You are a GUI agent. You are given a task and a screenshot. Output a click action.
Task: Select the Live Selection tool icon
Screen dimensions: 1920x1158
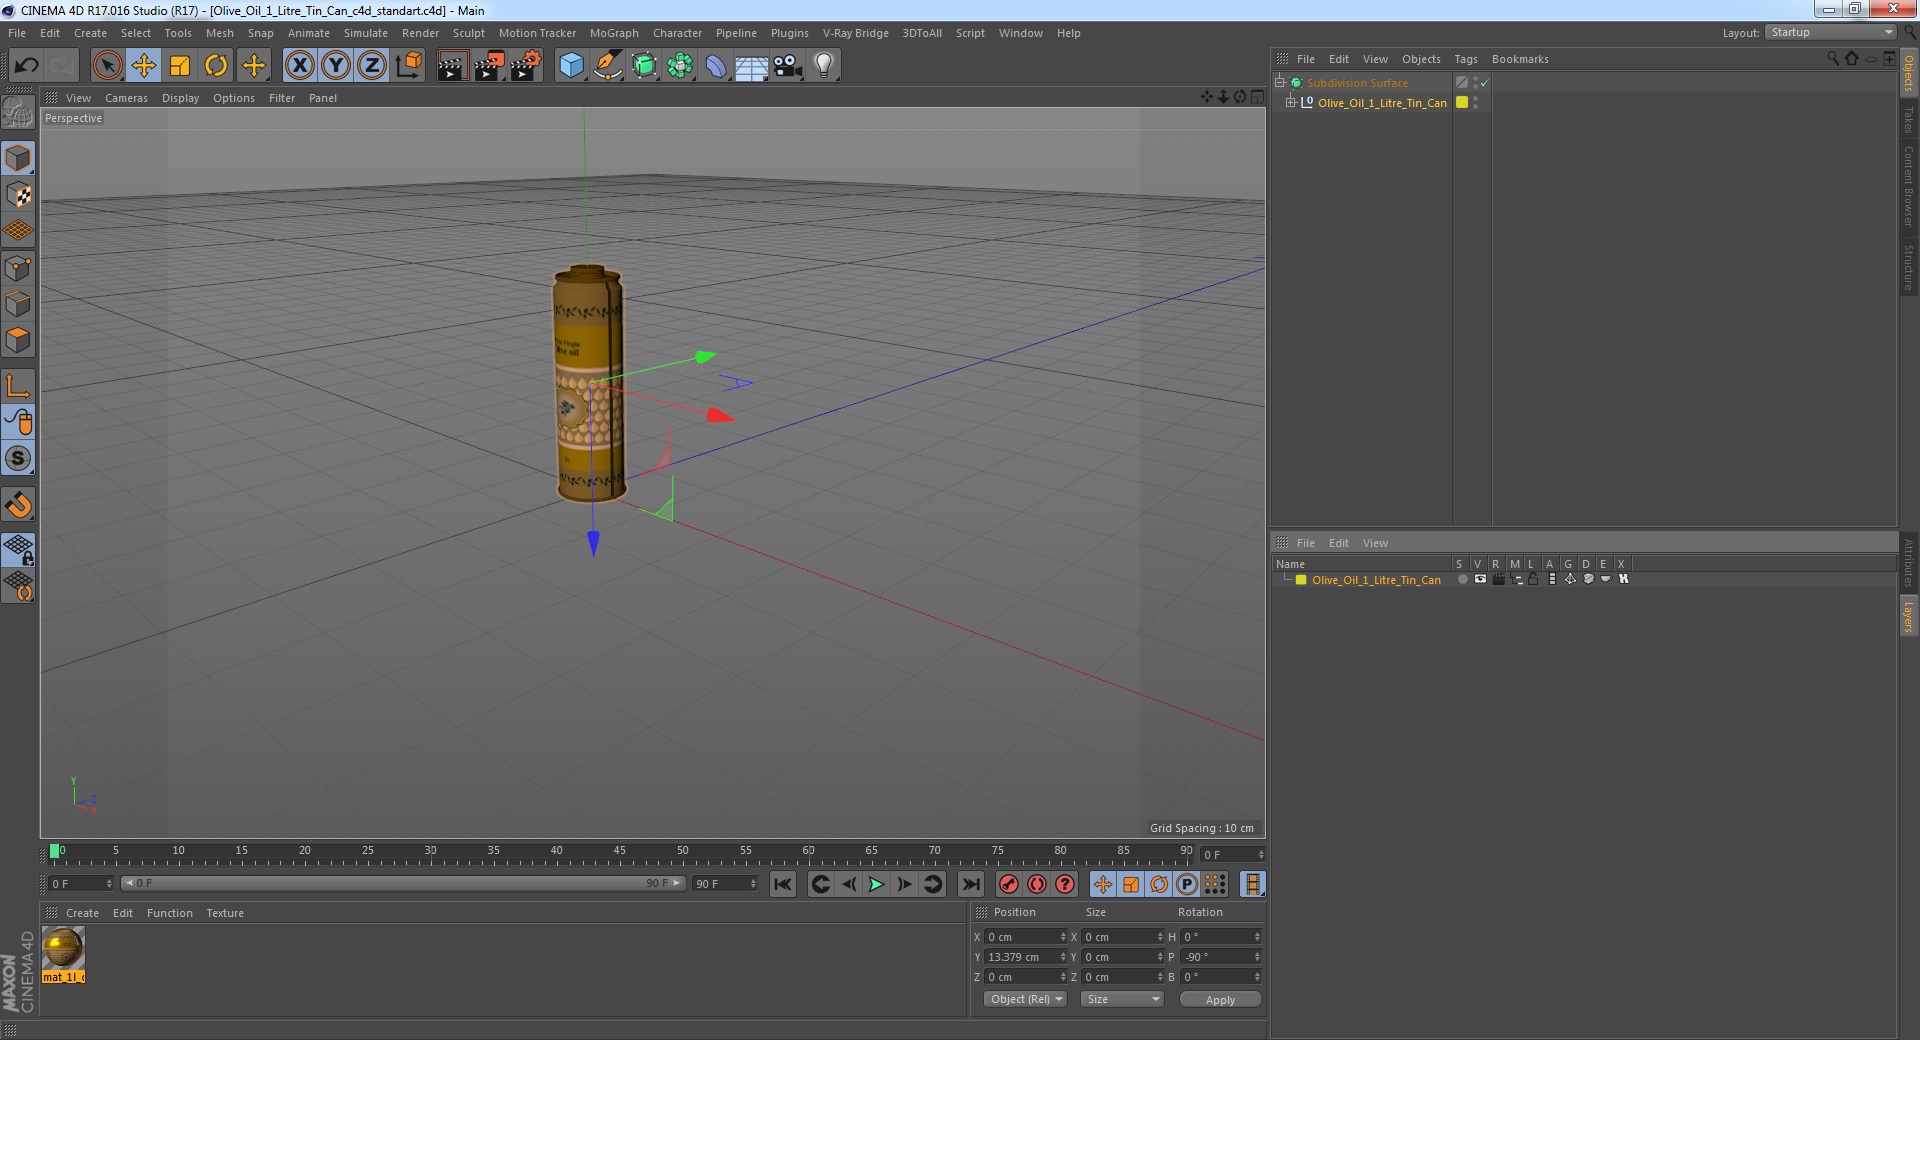pos(106,63)
